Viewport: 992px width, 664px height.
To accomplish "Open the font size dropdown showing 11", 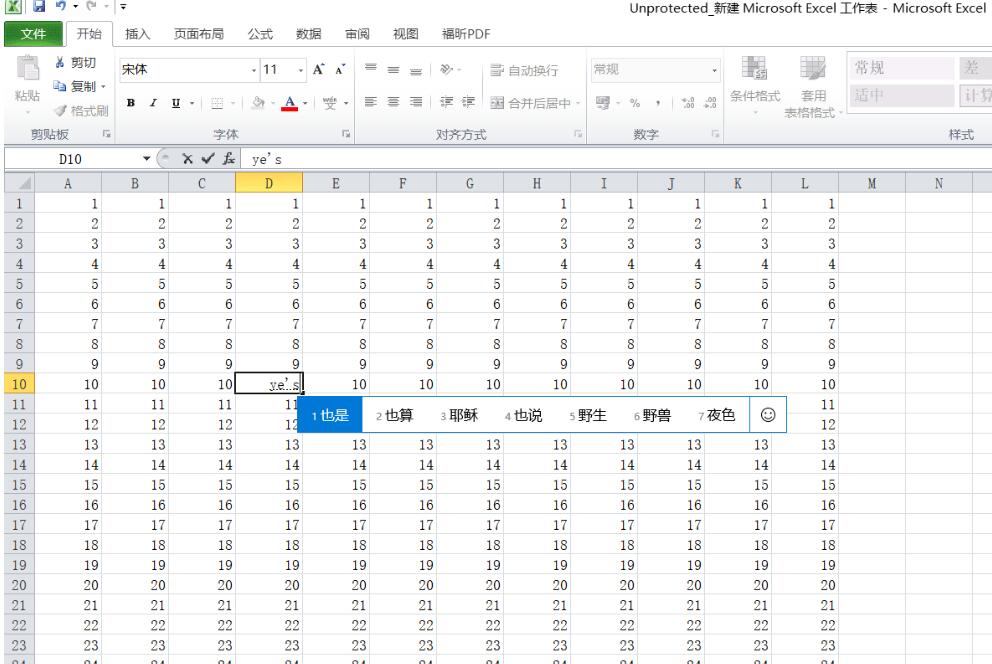I will pos(301,70).
